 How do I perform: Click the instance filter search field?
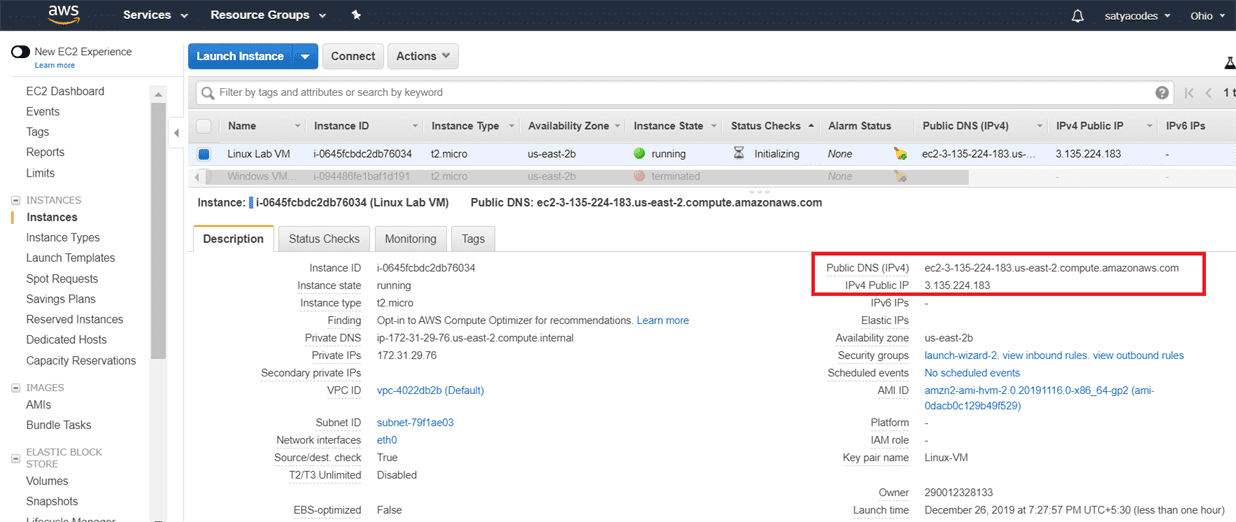click(680, 93)
